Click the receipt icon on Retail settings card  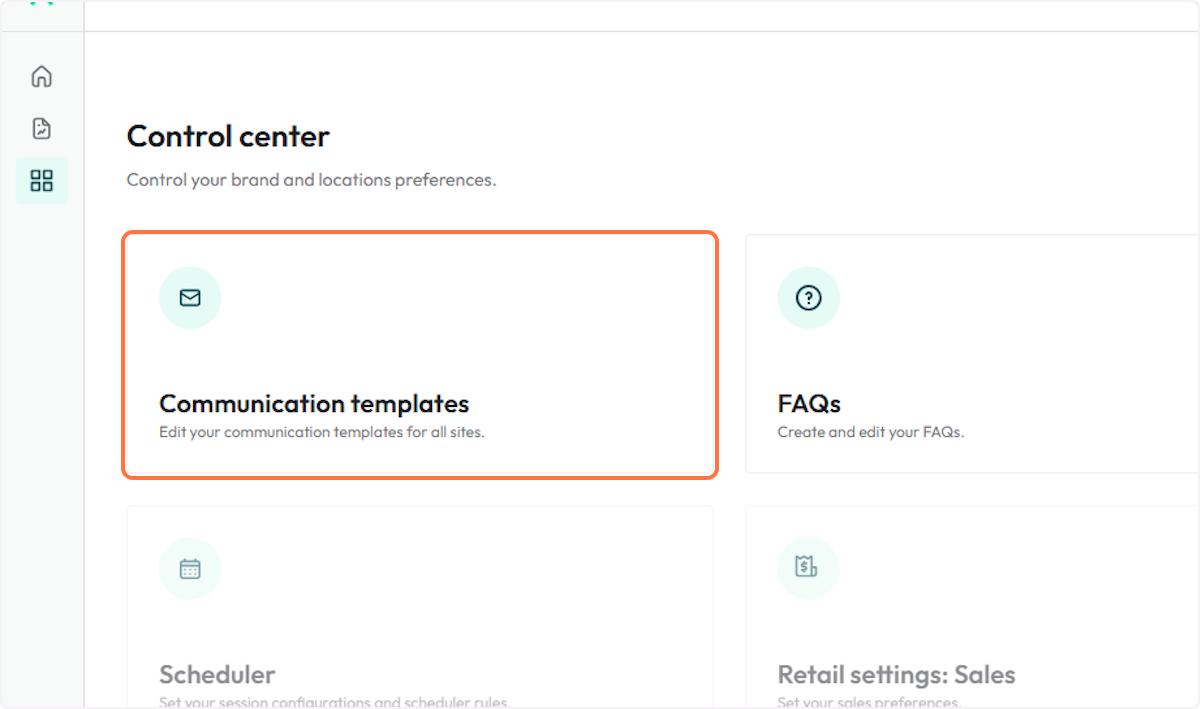click(x=808, y=568)
